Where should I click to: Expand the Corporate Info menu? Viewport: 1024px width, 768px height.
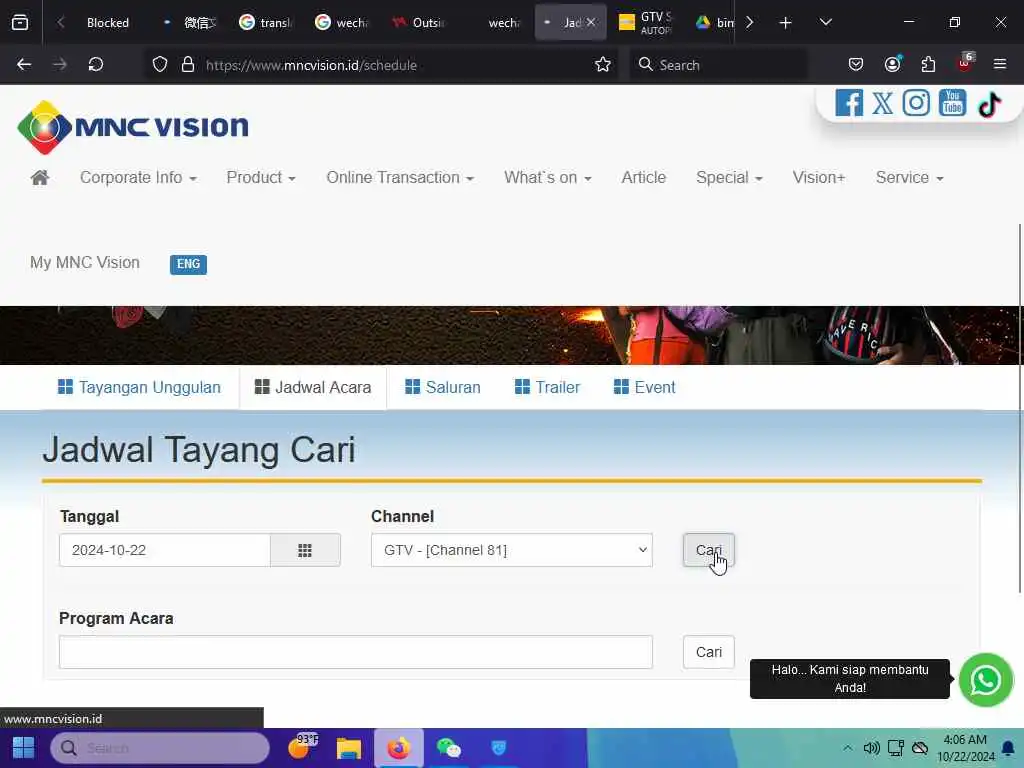(x=138, y=178)
